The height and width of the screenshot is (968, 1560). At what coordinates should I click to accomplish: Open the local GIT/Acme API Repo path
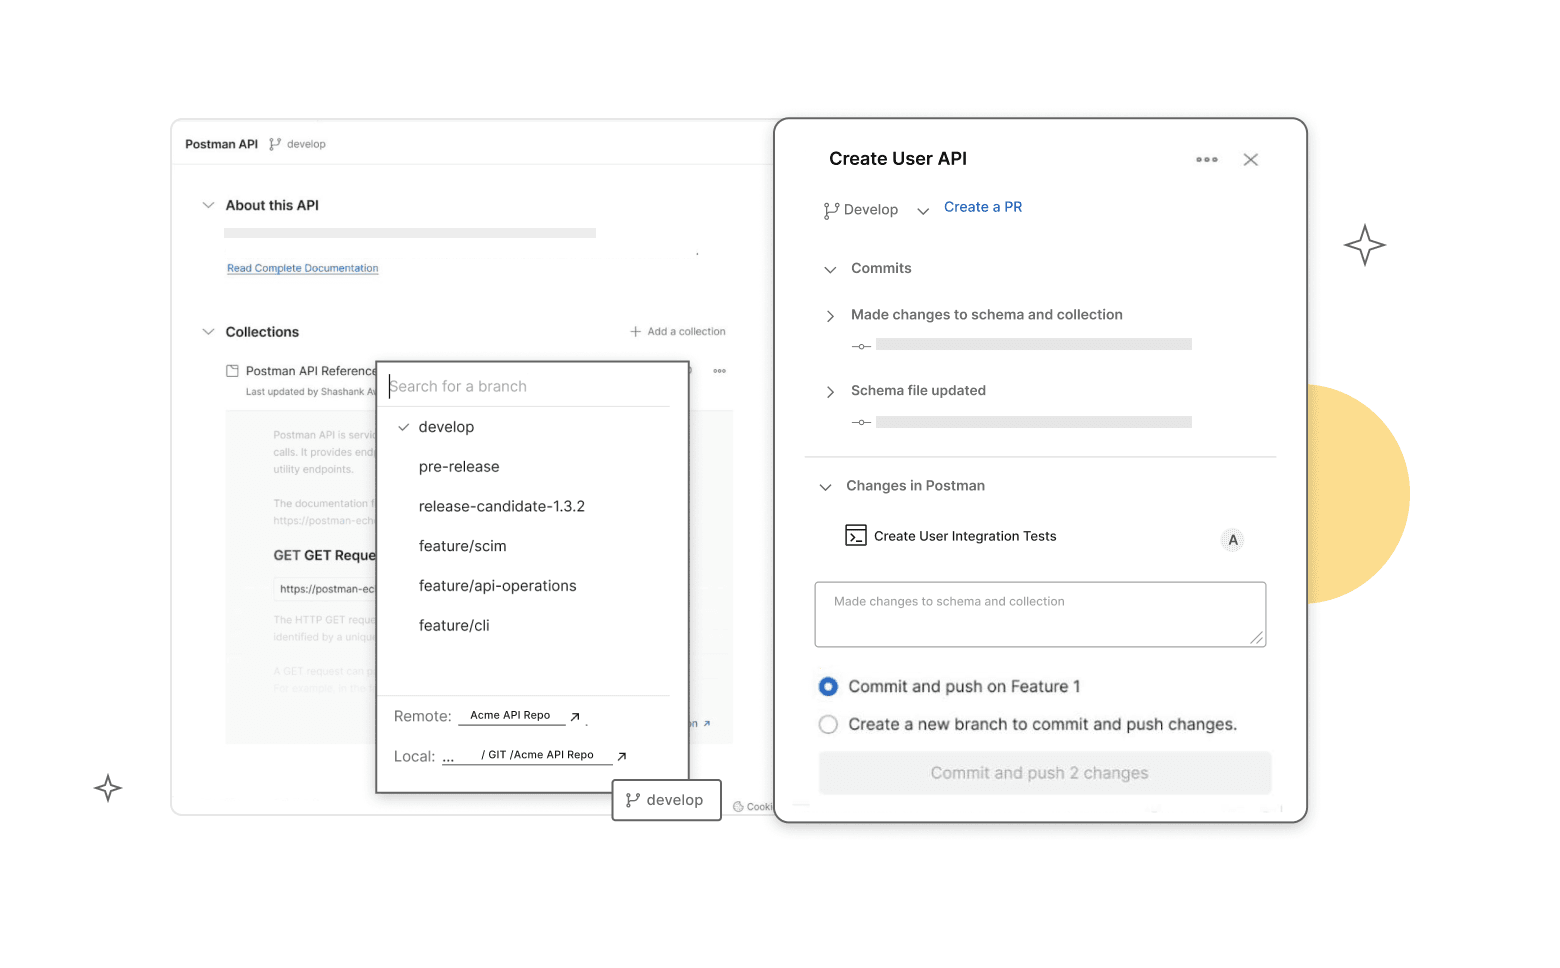[x=537, y=755]
